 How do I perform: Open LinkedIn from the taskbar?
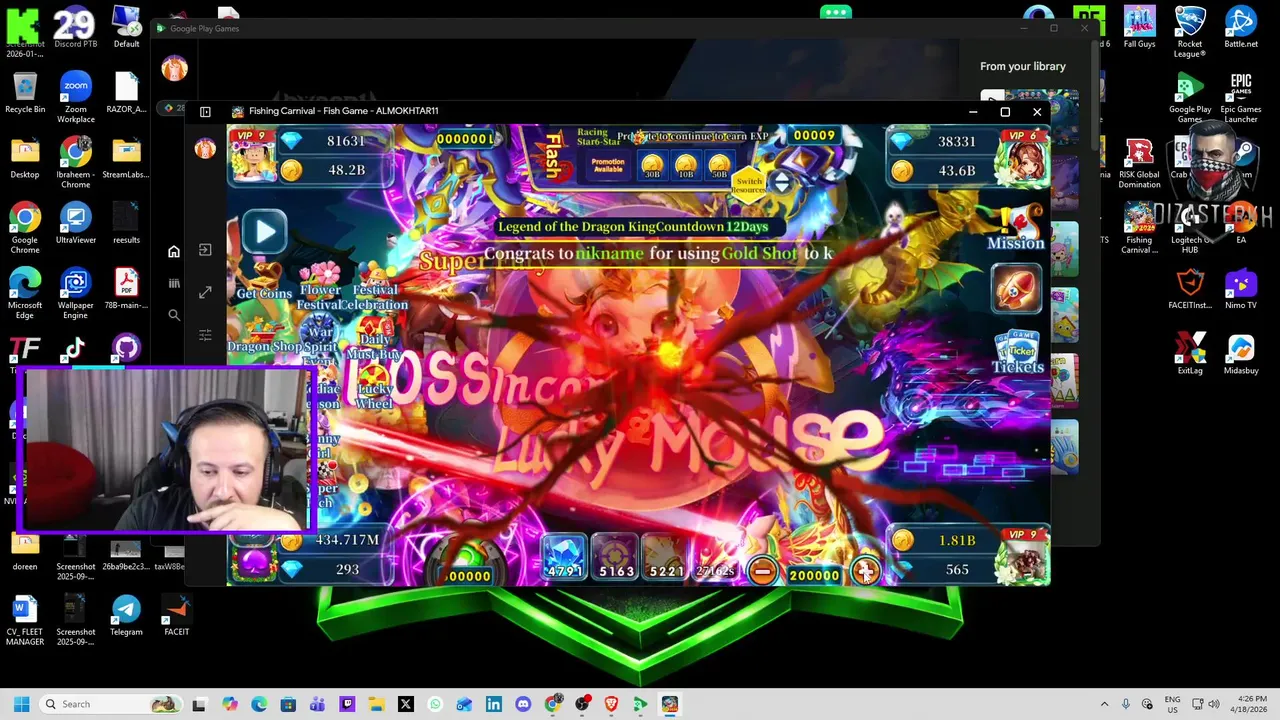[x=494, y=704]
